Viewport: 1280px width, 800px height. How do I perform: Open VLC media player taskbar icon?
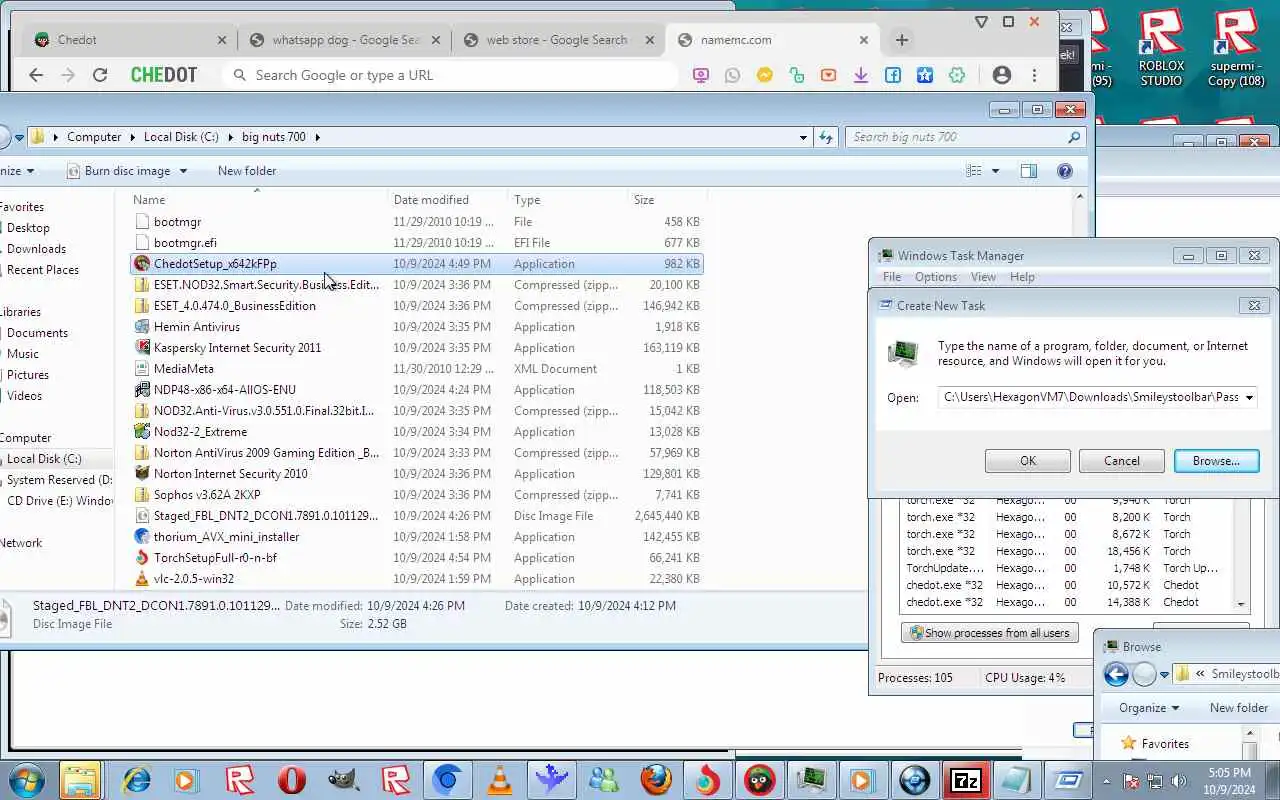(499, 780)
